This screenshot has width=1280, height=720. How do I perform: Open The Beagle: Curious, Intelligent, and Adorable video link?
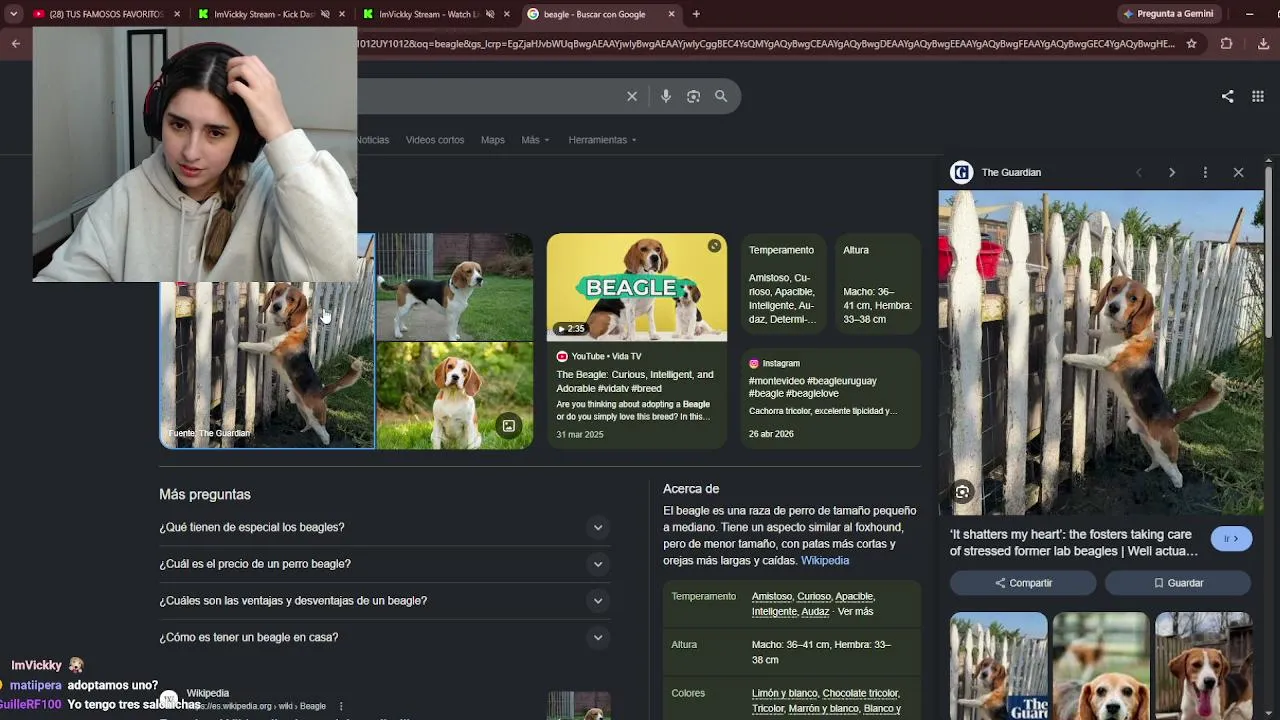(635, 381)
